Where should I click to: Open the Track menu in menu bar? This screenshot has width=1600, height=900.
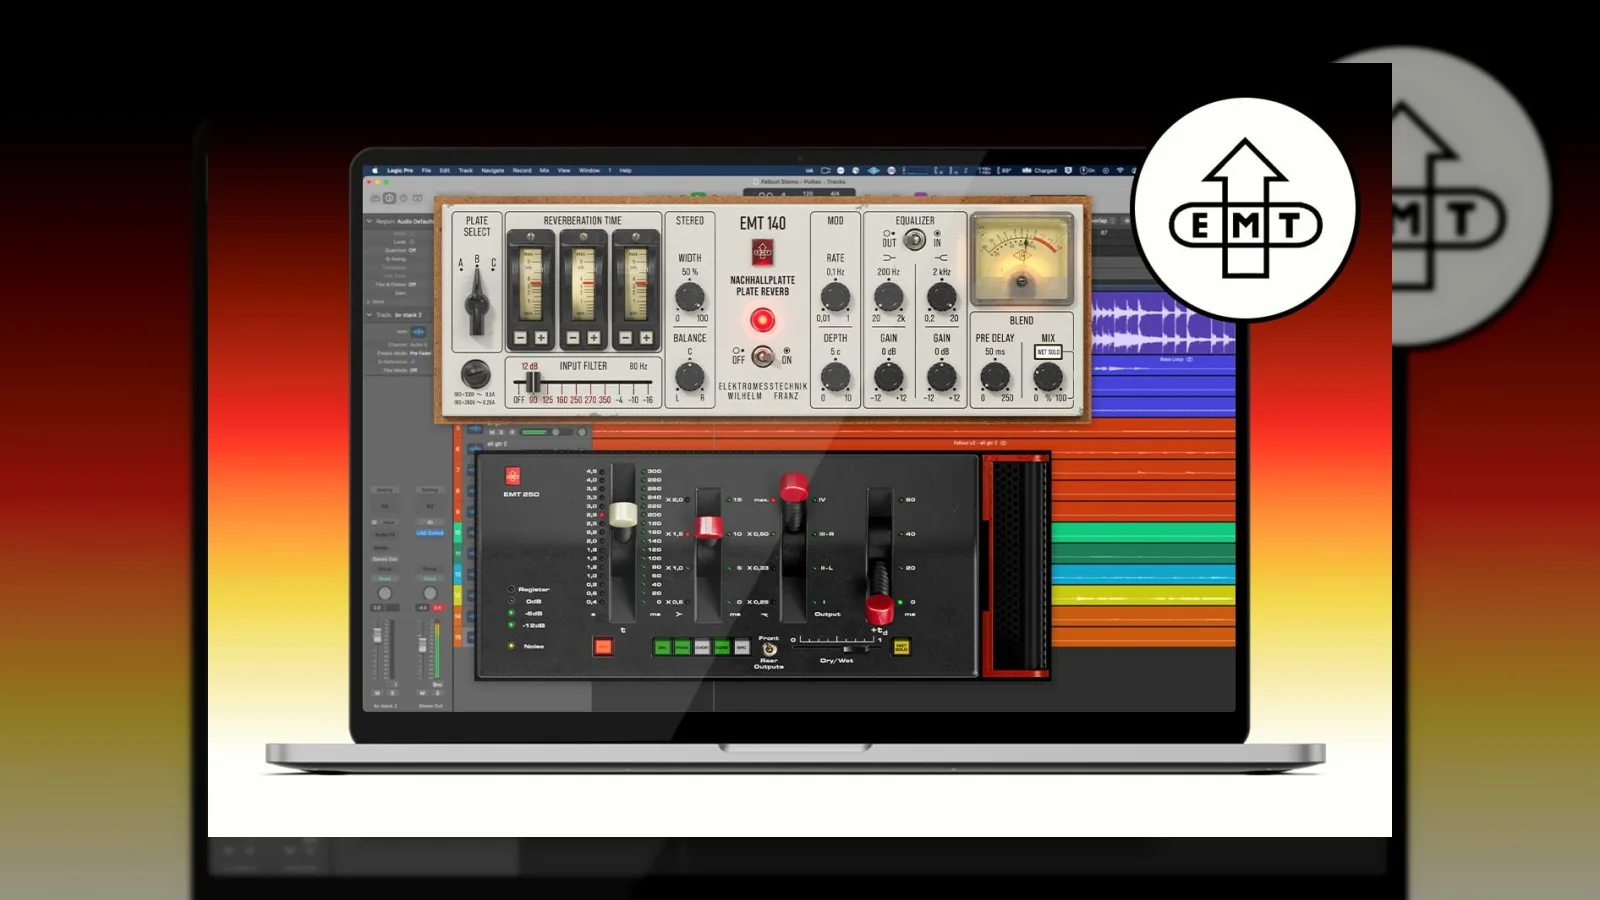click(x=466, y=170)
